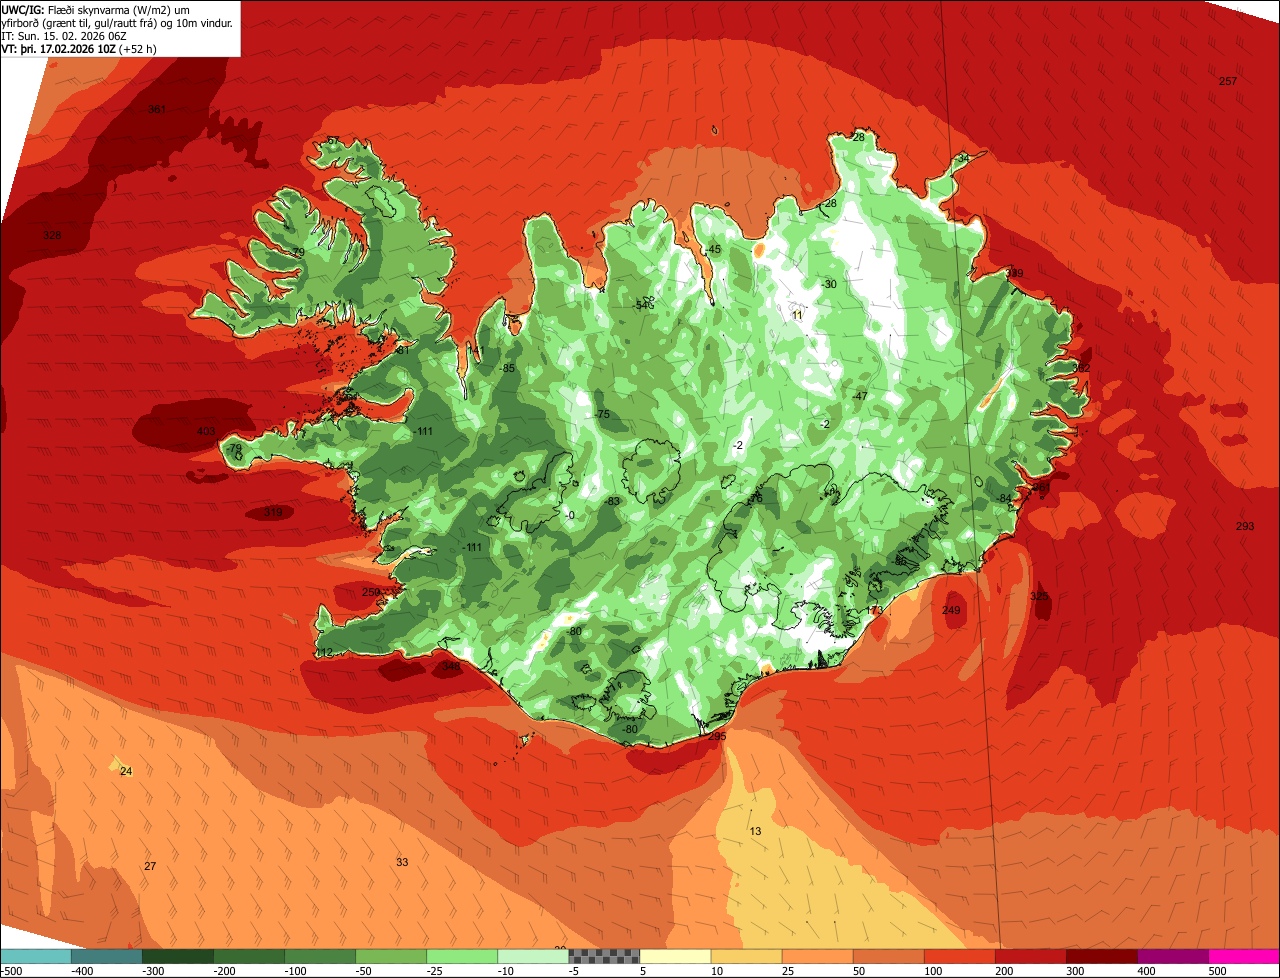
Task: Click the orange-red 100 to 200 swatch
Action: (958, 956)
